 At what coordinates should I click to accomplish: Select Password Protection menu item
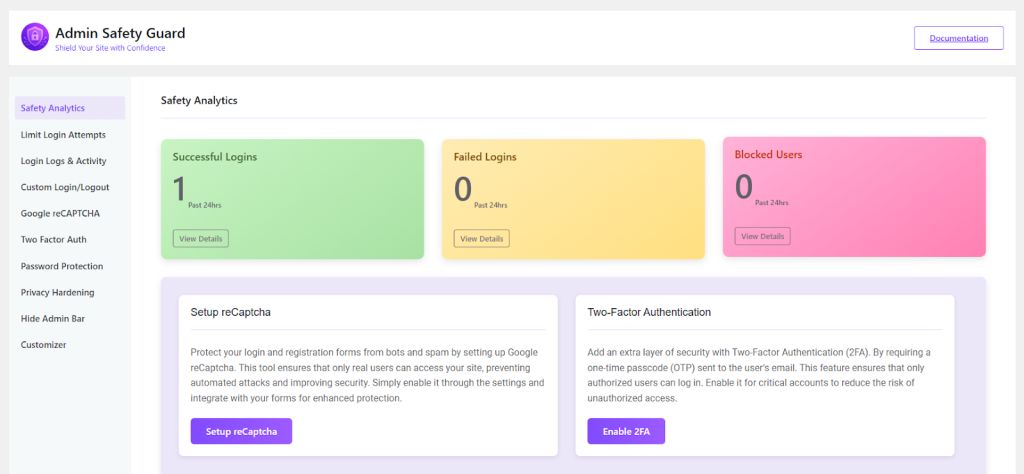(x=62, y=266)
